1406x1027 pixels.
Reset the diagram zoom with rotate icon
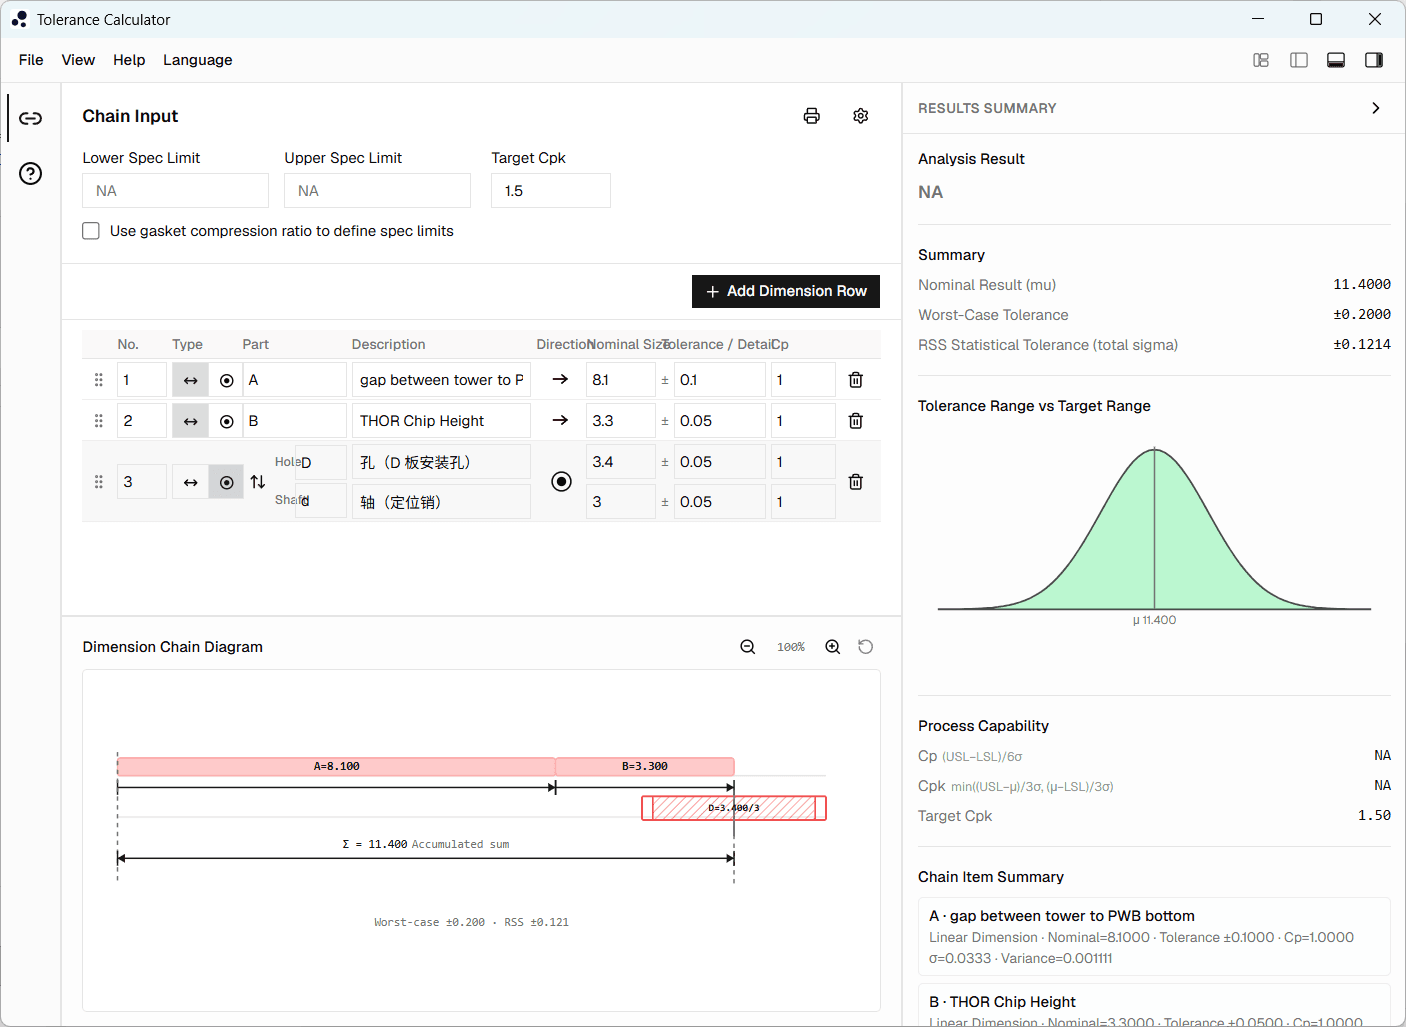pyautogui.click(x=866, y=647)
